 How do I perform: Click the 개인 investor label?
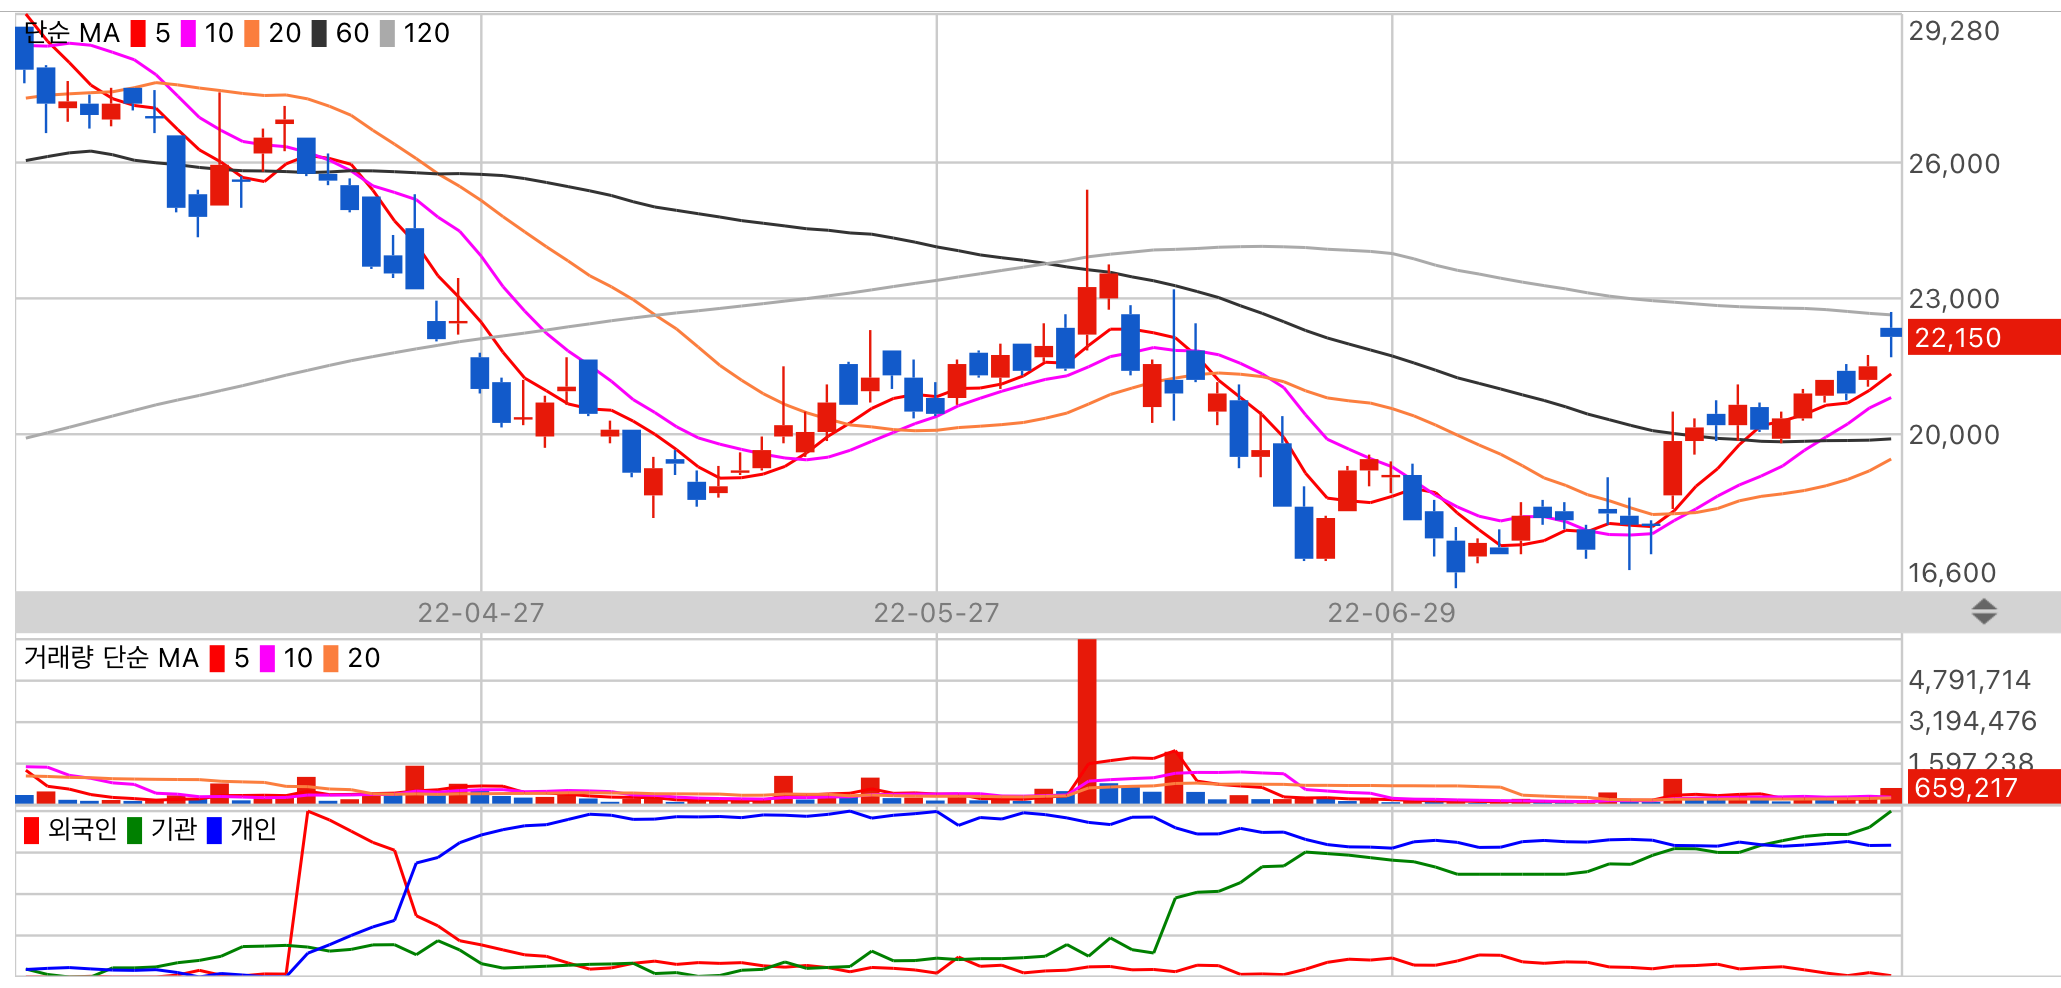(253, 829)
